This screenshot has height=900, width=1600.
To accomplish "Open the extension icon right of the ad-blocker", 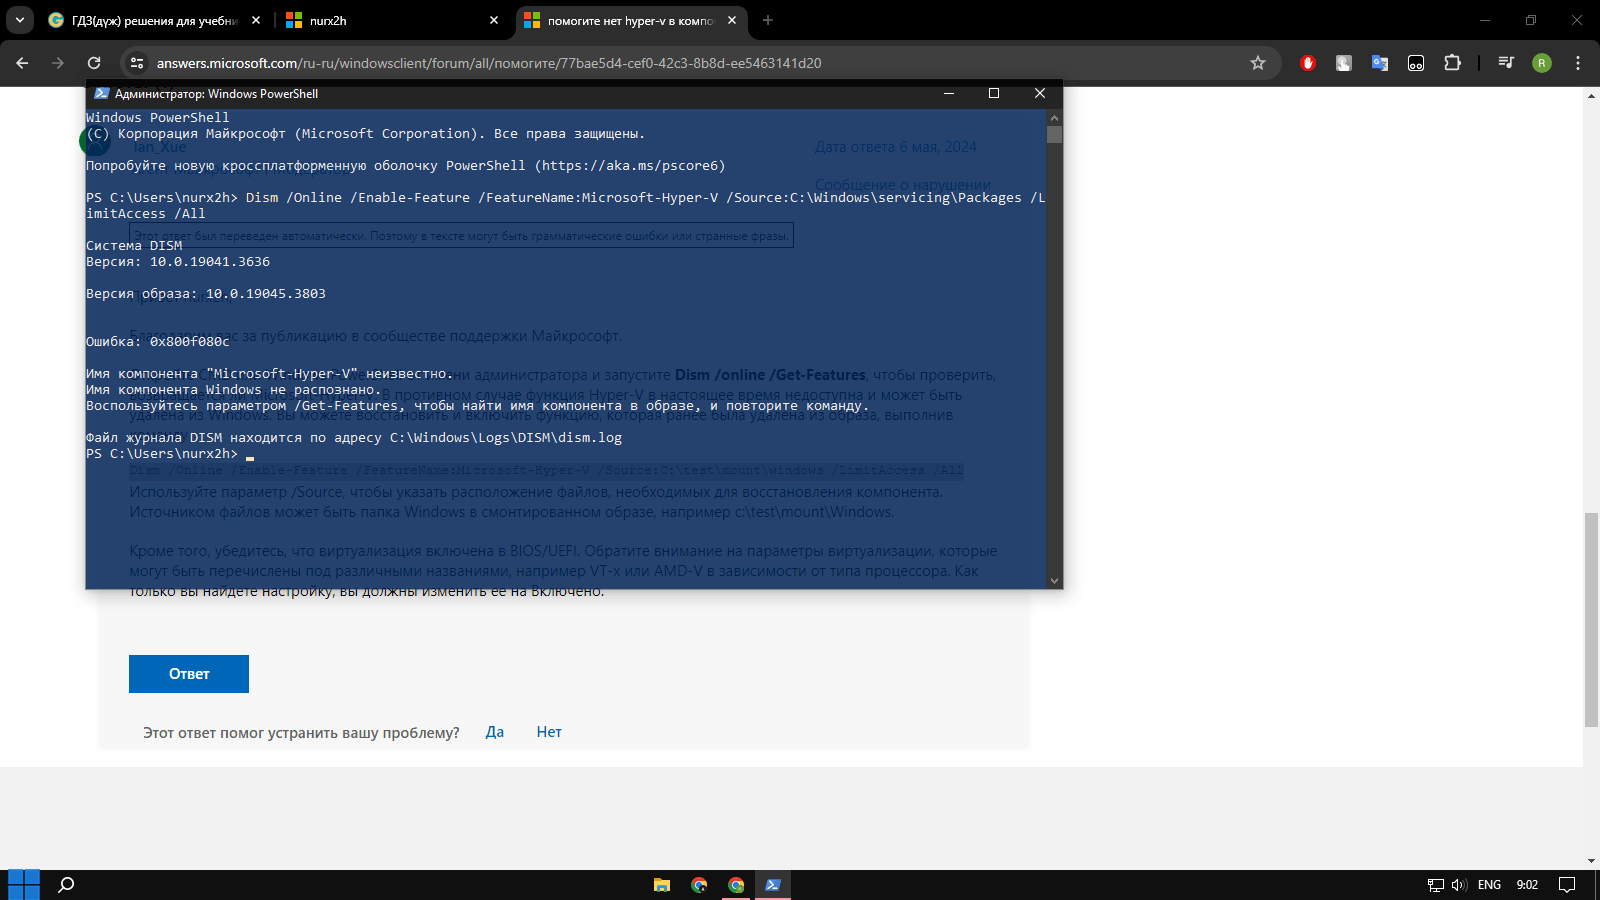I will pos(1344,63).
